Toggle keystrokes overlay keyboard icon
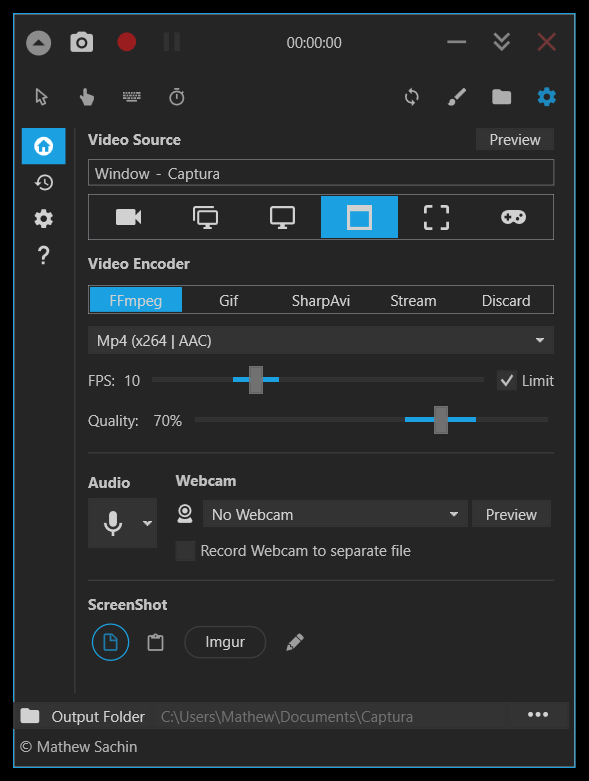This screenshot has height=781, width=589. pos(131,97)
